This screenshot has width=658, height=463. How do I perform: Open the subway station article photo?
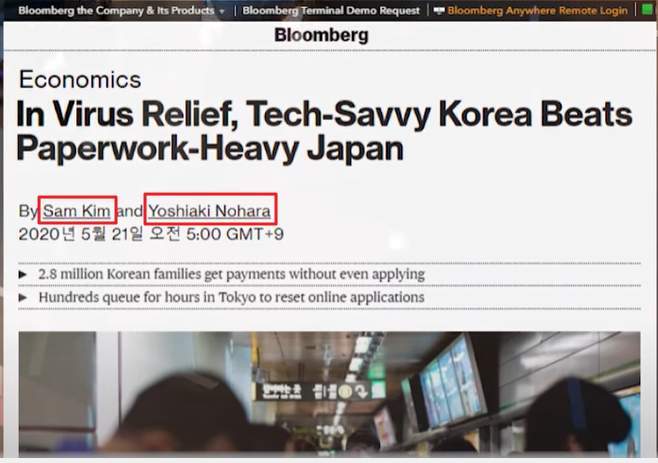point(329,394)
